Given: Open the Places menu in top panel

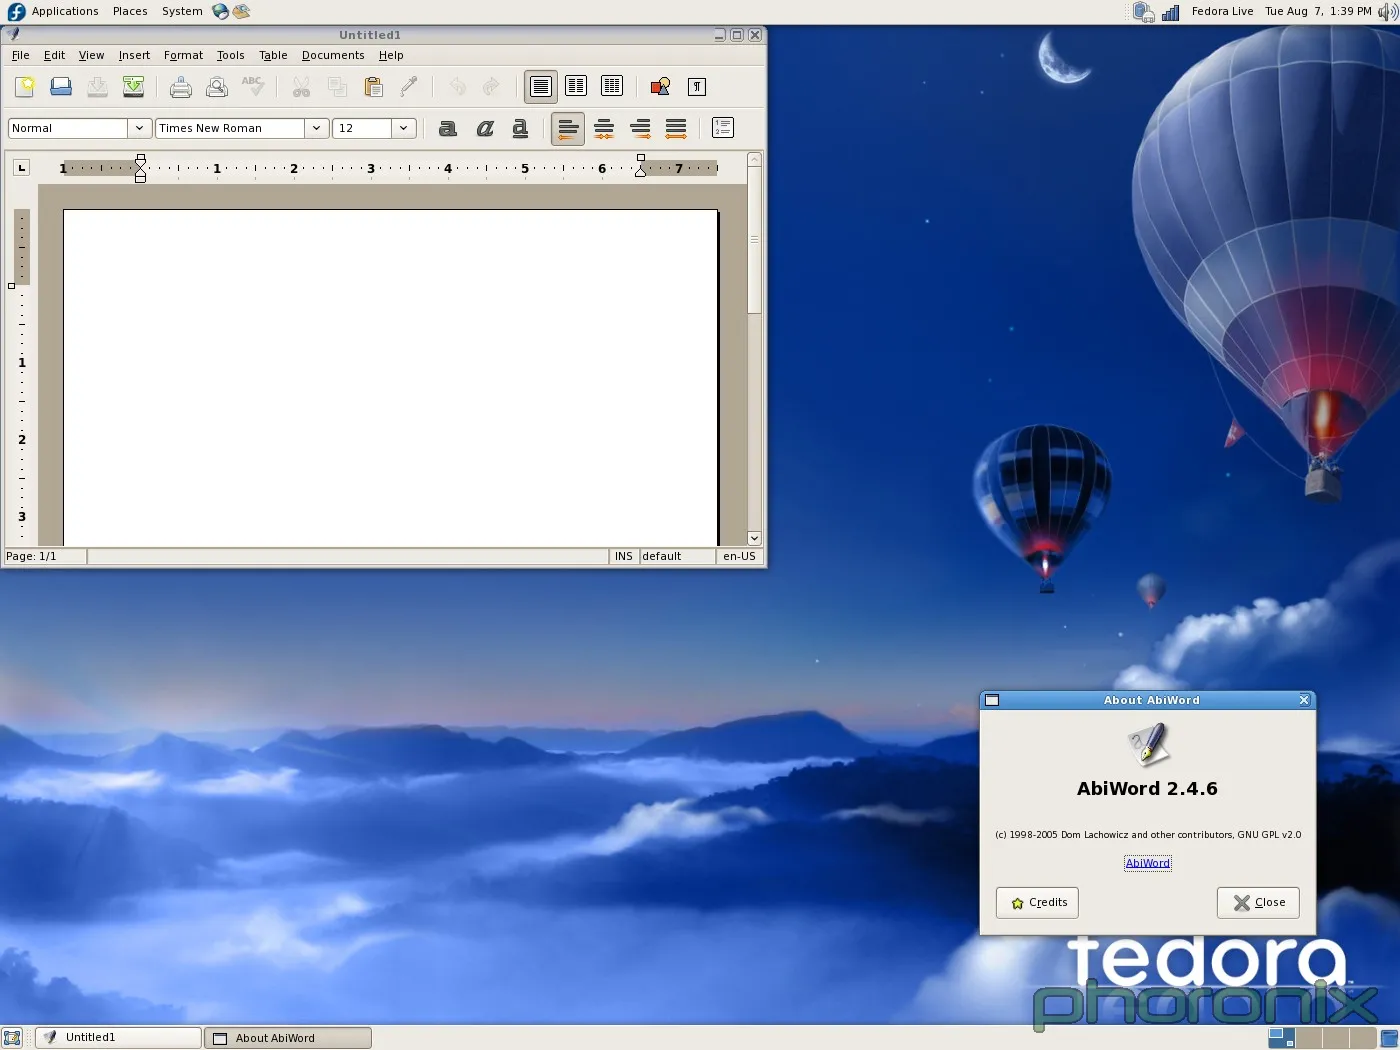Looking at the screenshot, I should 130,11.
